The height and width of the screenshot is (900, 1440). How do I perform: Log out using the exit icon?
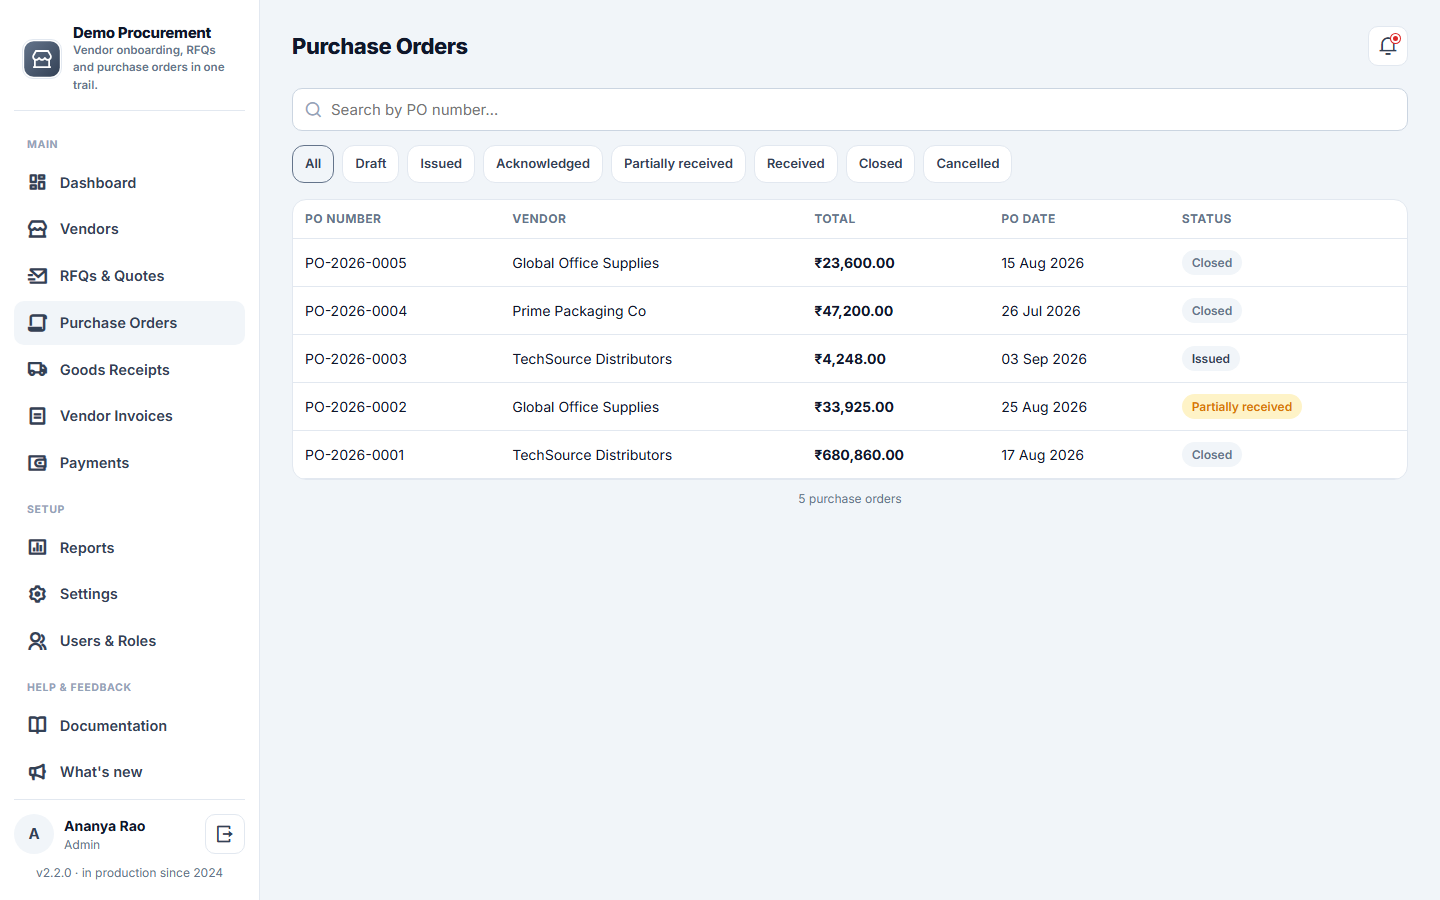225,834
